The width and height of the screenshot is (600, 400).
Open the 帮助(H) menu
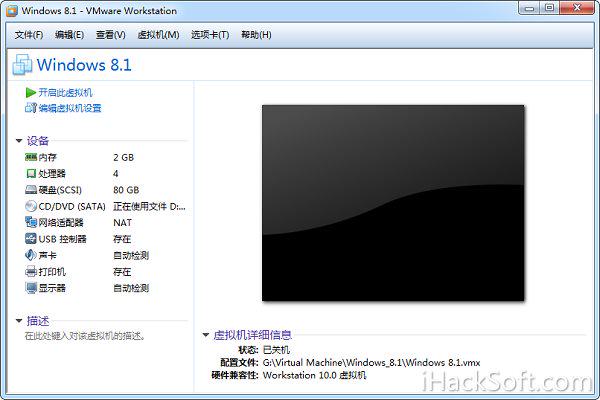256,35
